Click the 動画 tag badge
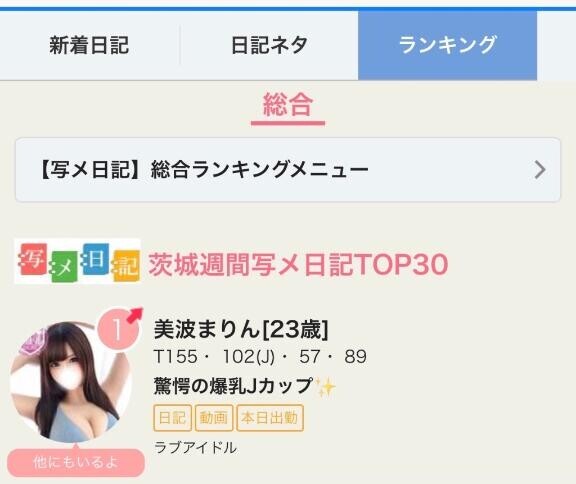Image resolution: width=576 pixels, height=484 pixels. point(214,418)
